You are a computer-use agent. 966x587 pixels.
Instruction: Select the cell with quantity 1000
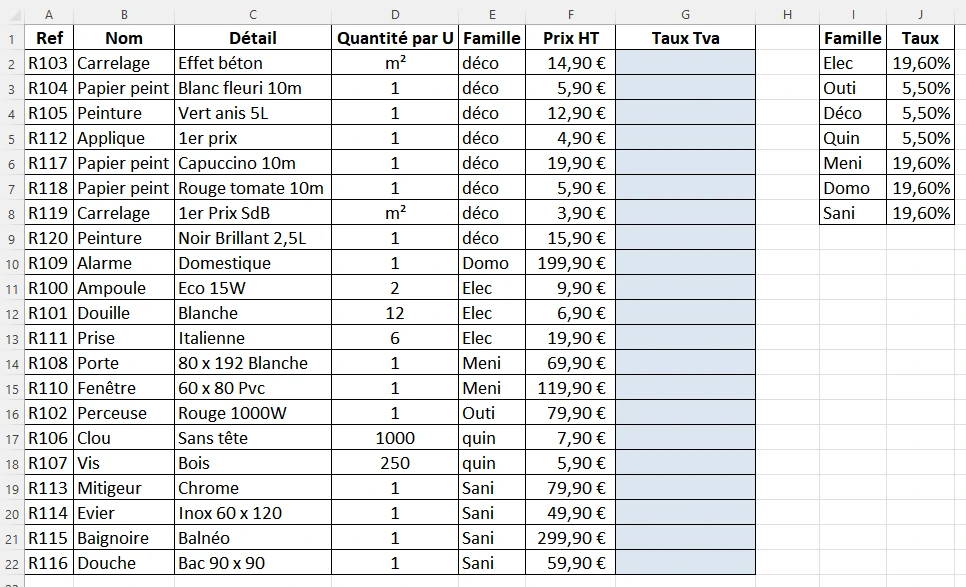click(x=395, y=438)
